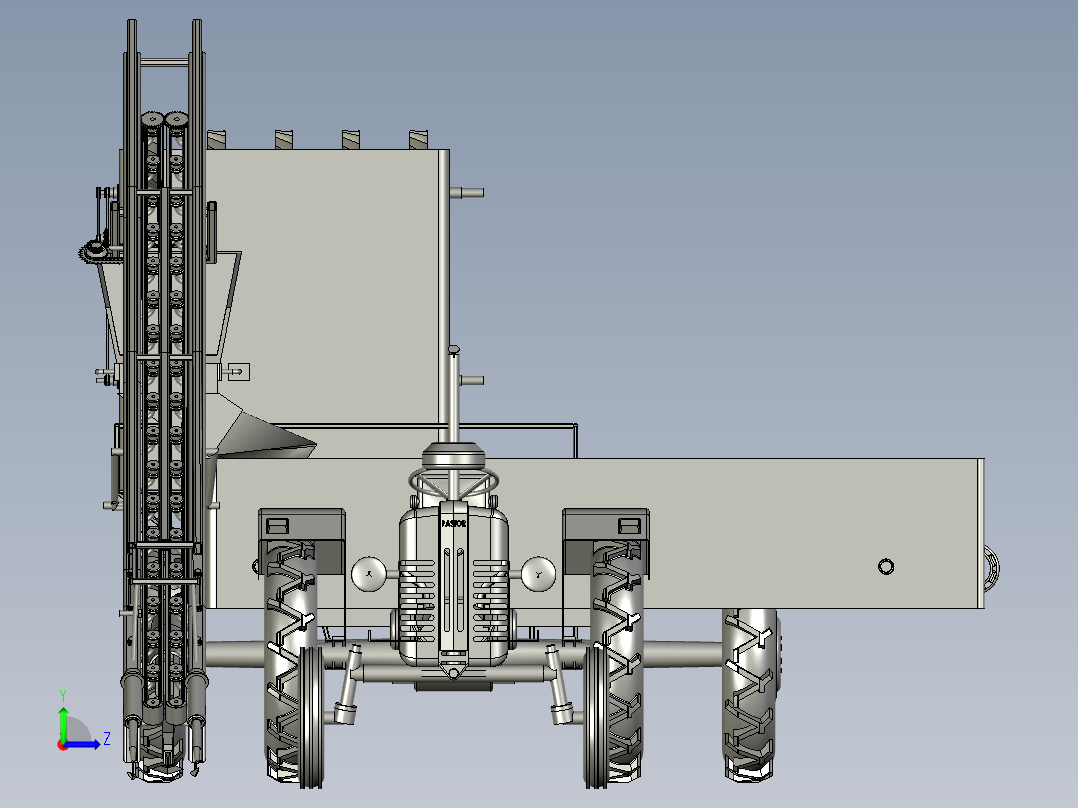Viewport: 1078px width, 808px height.
Task: Select the tractor's right round headlight
Action: [538, 574]
